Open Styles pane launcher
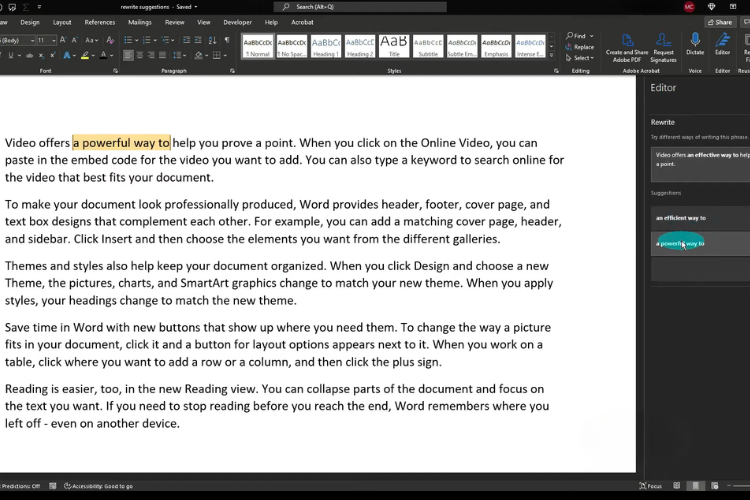The width and height of the screenshot is (750, 500). [556, 71]
